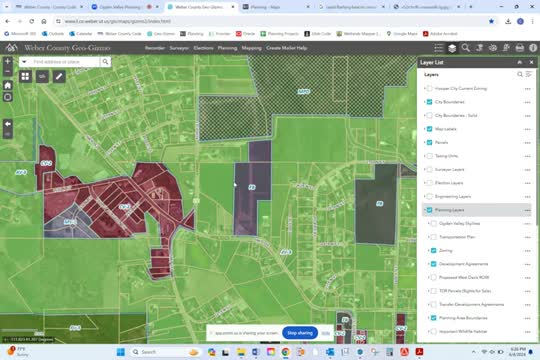540x360 pixels.
Task: Uncheck the City Boundaries layer
Action: (x=429, y=102)
